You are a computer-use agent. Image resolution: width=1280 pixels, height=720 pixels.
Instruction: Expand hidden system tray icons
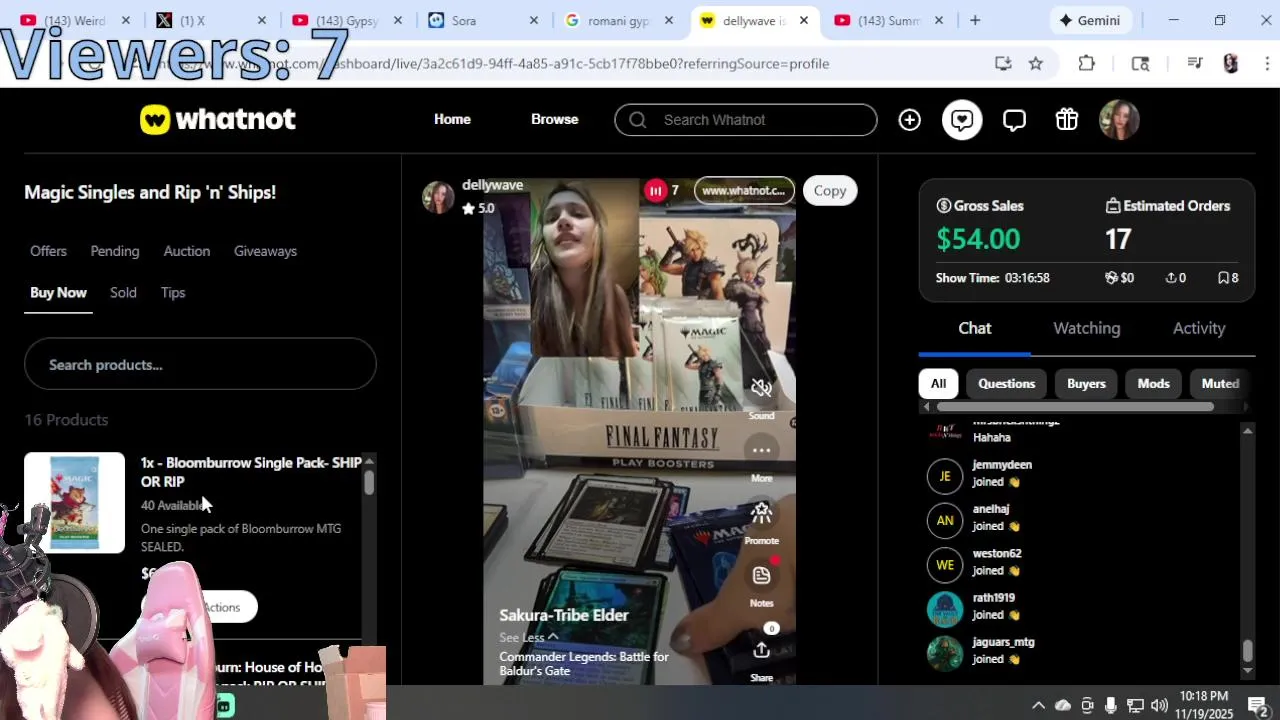point(1038,705)
